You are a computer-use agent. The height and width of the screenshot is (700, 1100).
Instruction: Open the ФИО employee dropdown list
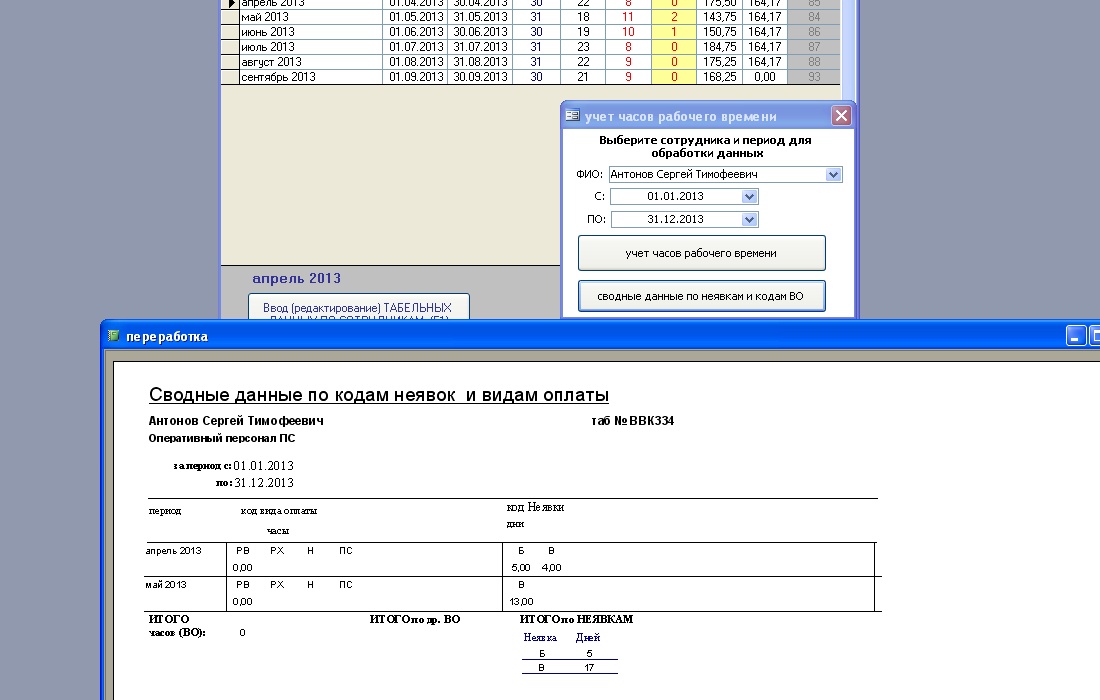click(x=833, y=175)
